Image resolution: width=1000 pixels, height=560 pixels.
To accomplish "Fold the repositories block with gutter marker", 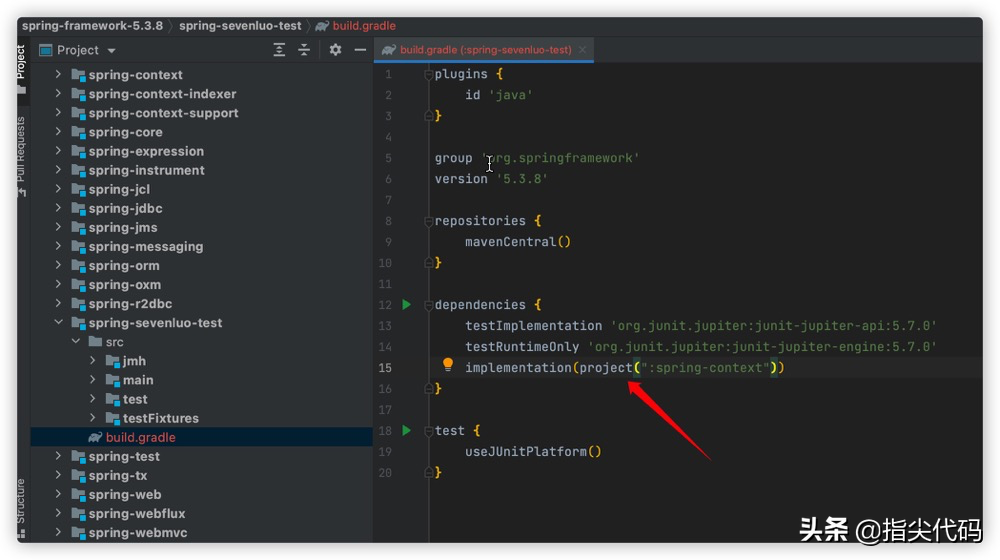I will (x=429, y=221).
